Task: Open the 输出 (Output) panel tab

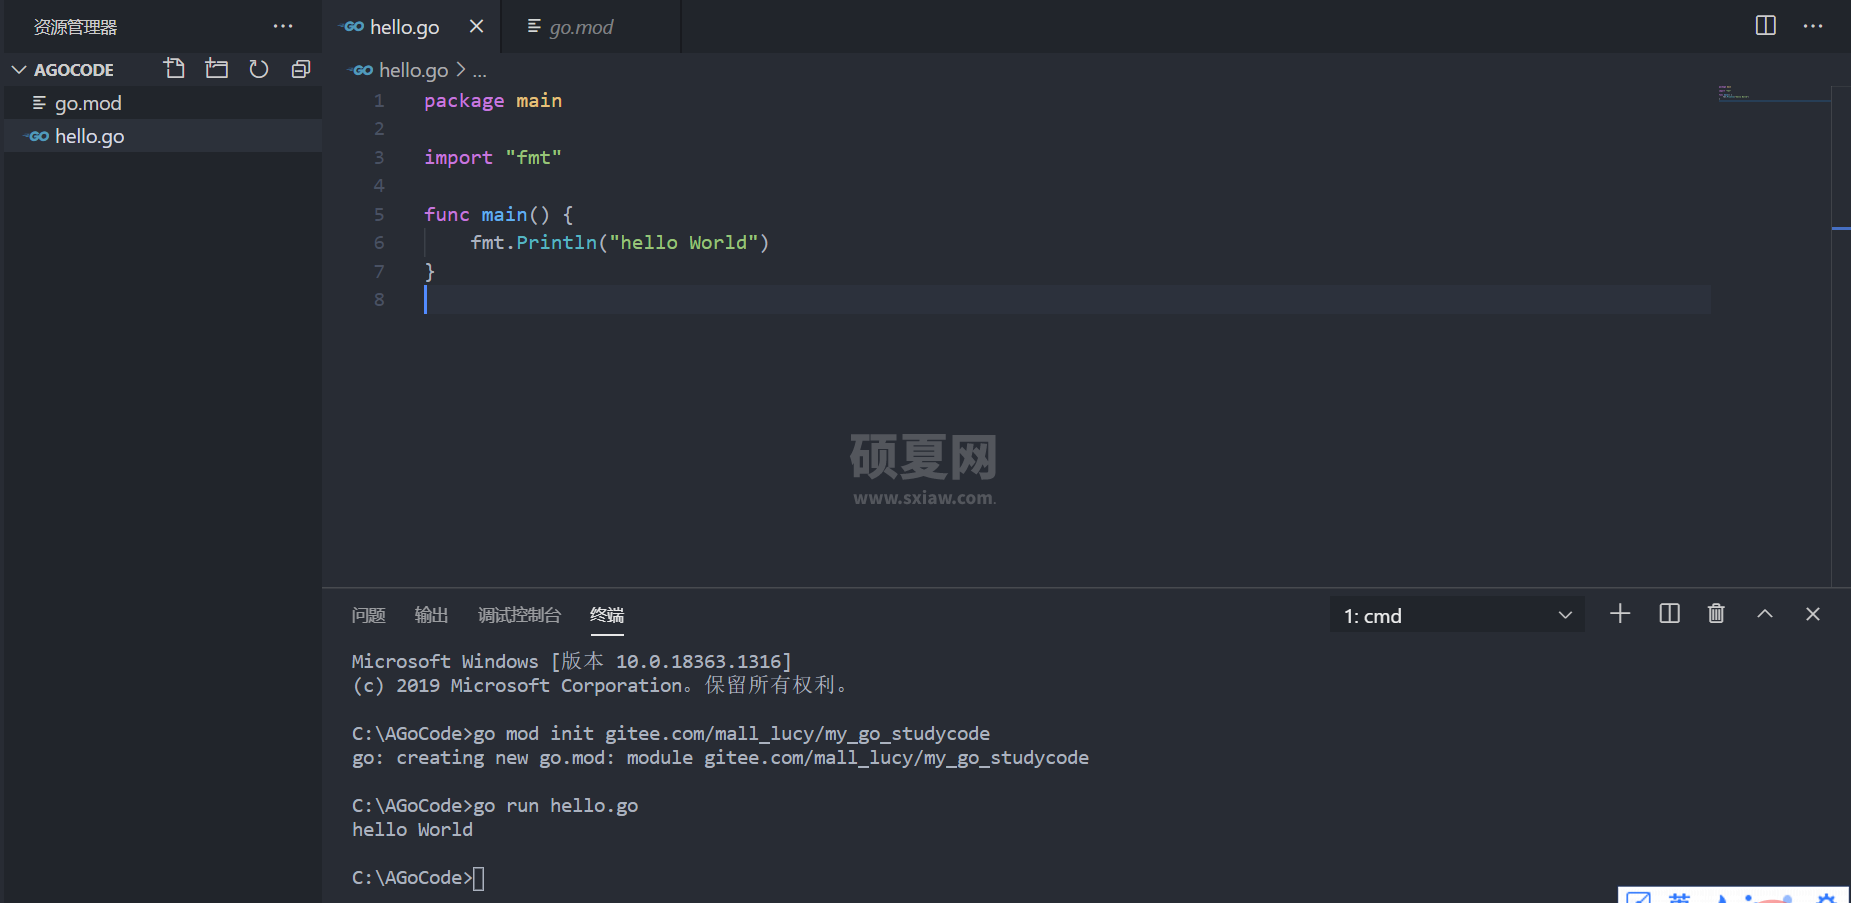Action: [x=431, y=615]
